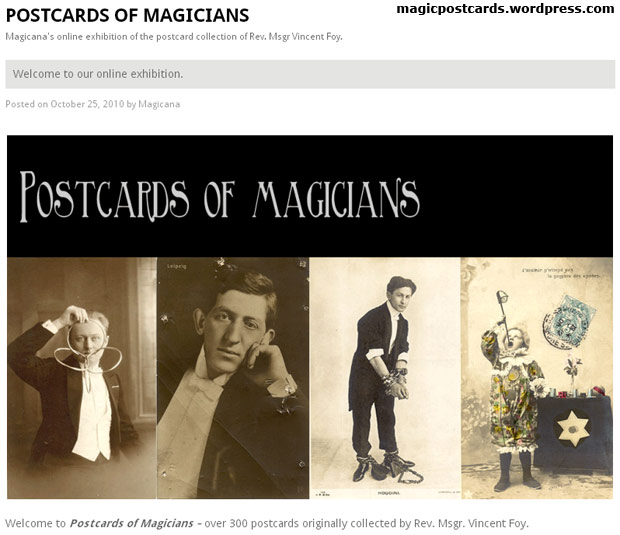Open the linking rings magician postcard
The width and height of the screenshot is (620, 535).
82,378
